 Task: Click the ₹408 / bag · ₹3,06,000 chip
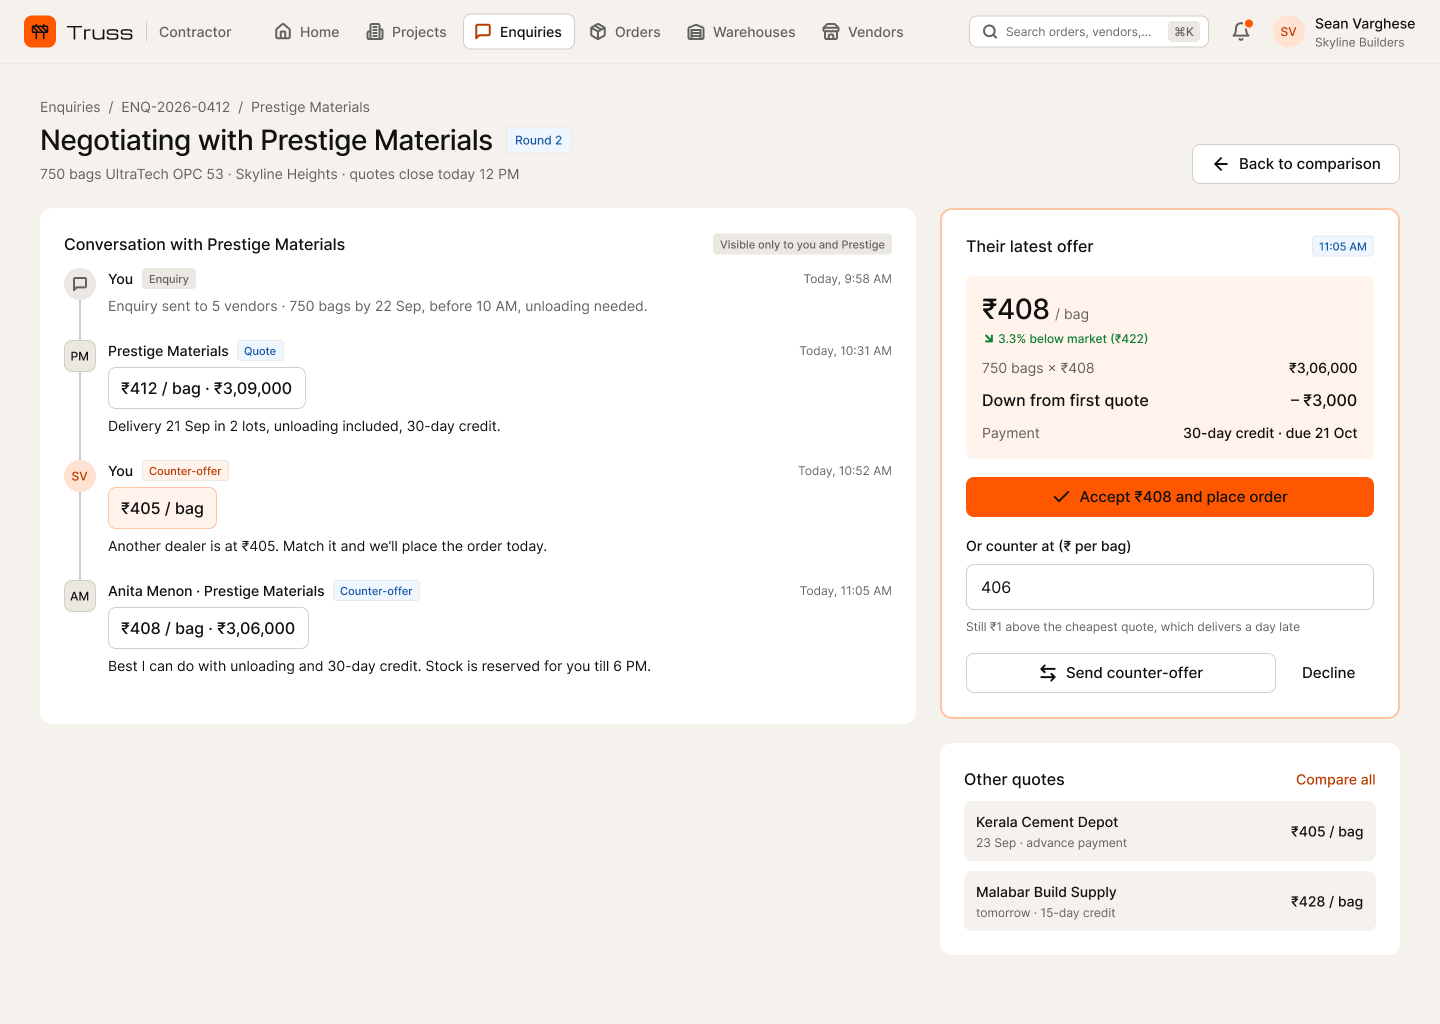pos(208,628)
